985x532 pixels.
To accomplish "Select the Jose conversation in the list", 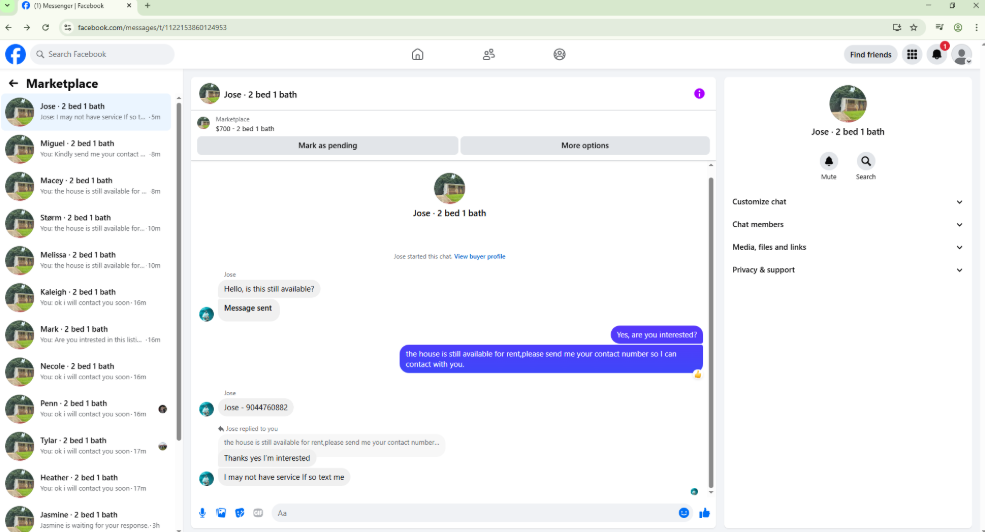I will pos(86,112).
